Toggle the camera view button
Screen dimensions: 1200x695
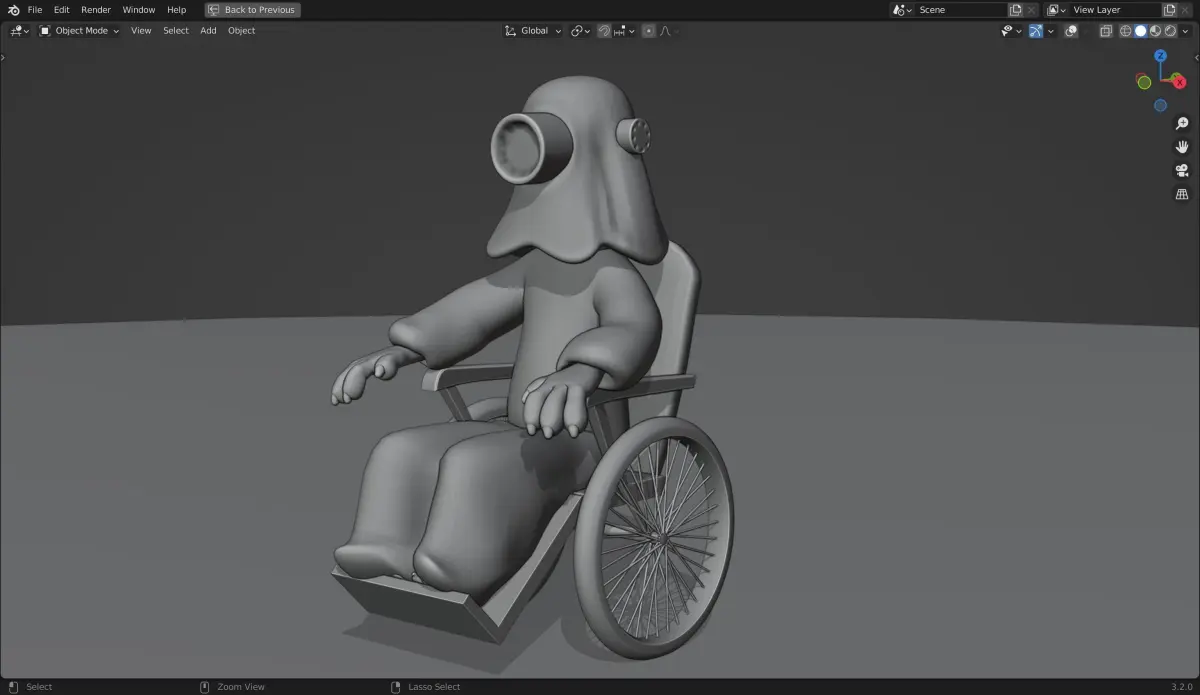[x=1182, y=170]
